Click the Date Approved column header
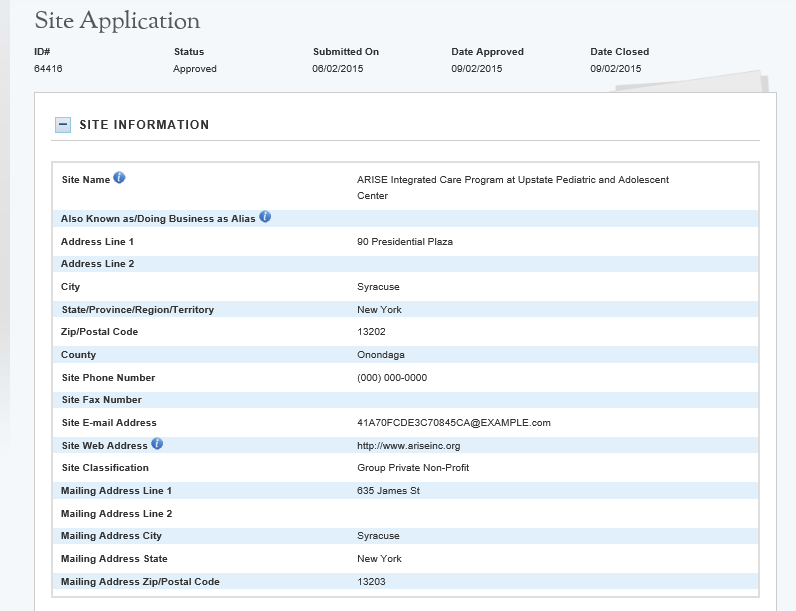796x611 pixels. tap(487, 52)
